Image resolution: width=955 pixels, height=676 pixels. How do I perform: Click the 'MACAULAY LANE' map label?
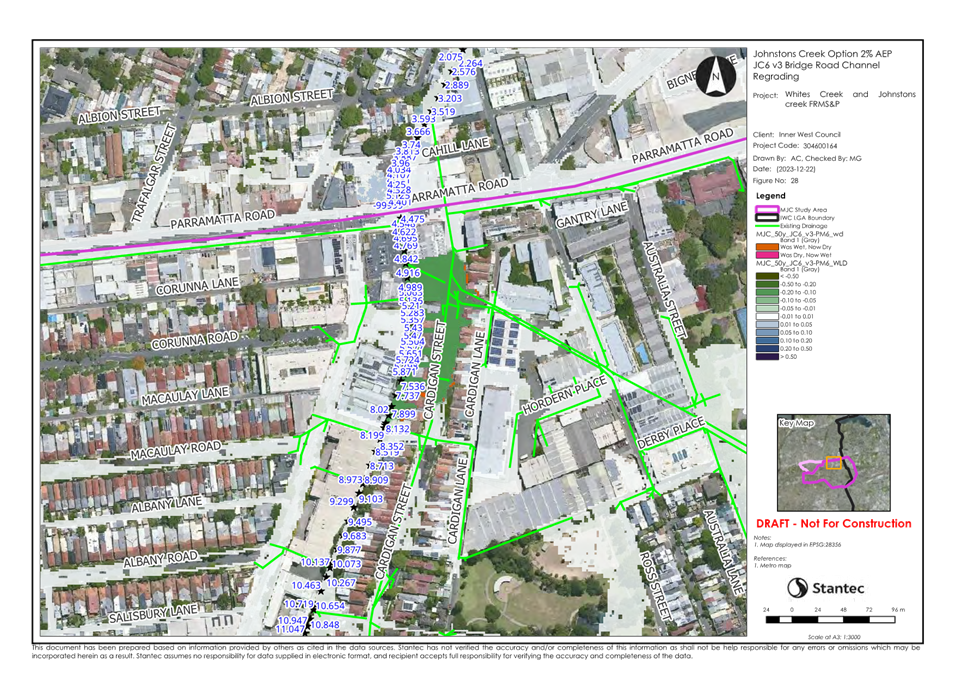tap(185, 396)
